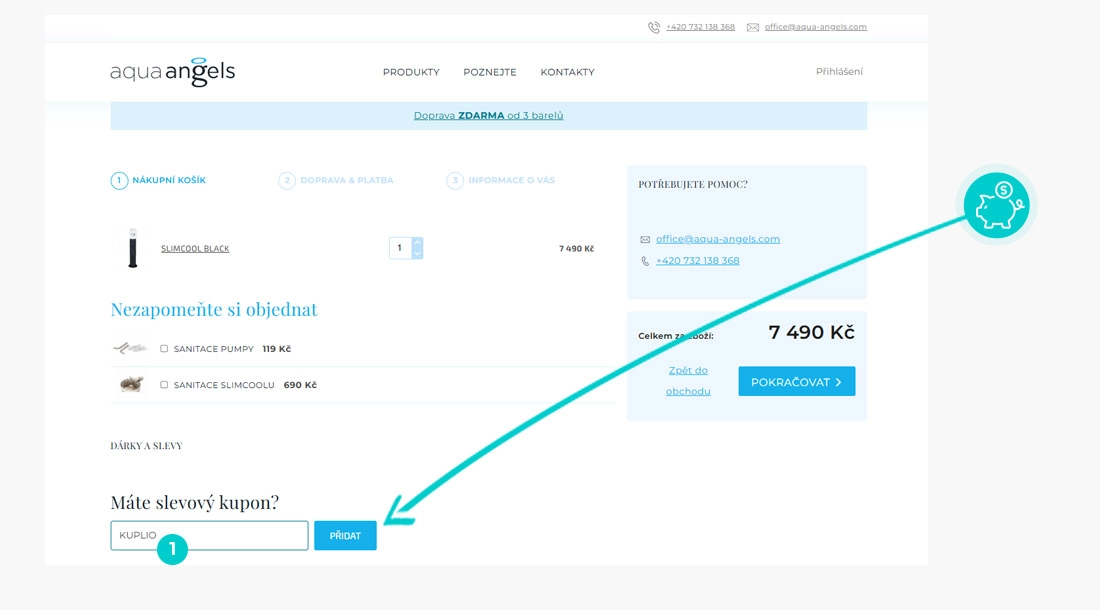This screenshot has width=1100, height=610.
Task: Click the 690 Kč price text
Action: tap(300, 385)
